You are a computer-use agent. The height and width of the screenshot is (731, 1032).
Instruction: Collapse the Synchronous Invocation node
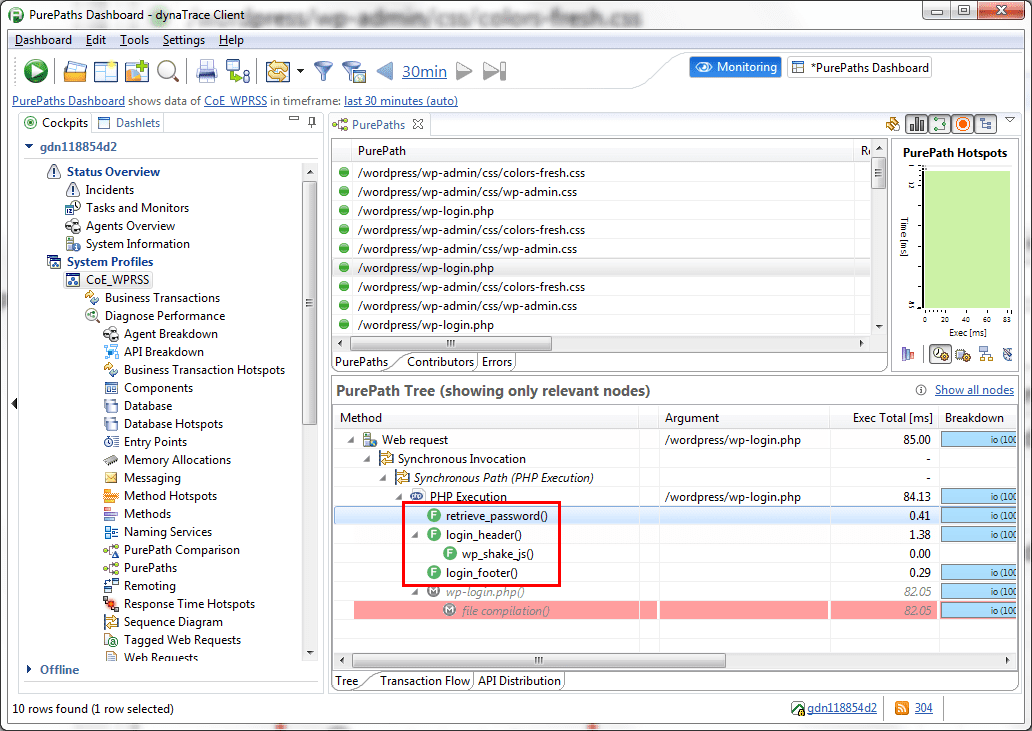pyautogui.click(x=367, y=459)
